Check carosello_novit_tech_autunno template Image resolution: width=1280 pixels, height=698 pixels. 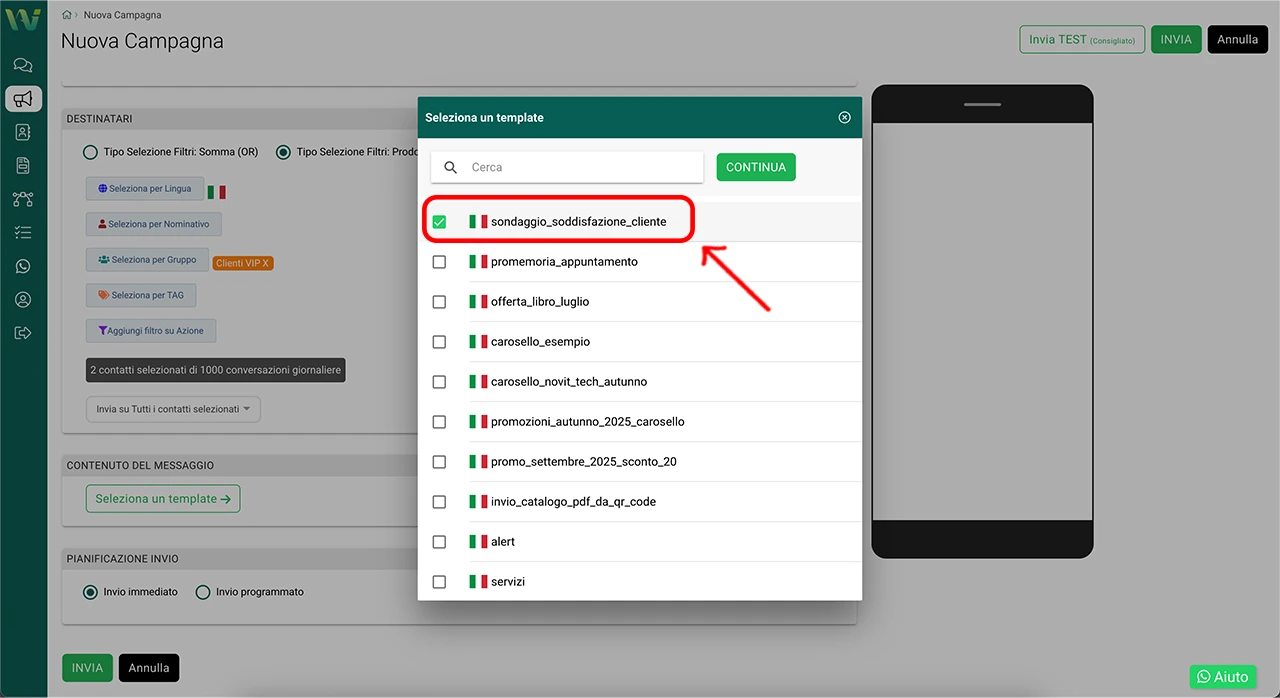(x=439, y=382)
